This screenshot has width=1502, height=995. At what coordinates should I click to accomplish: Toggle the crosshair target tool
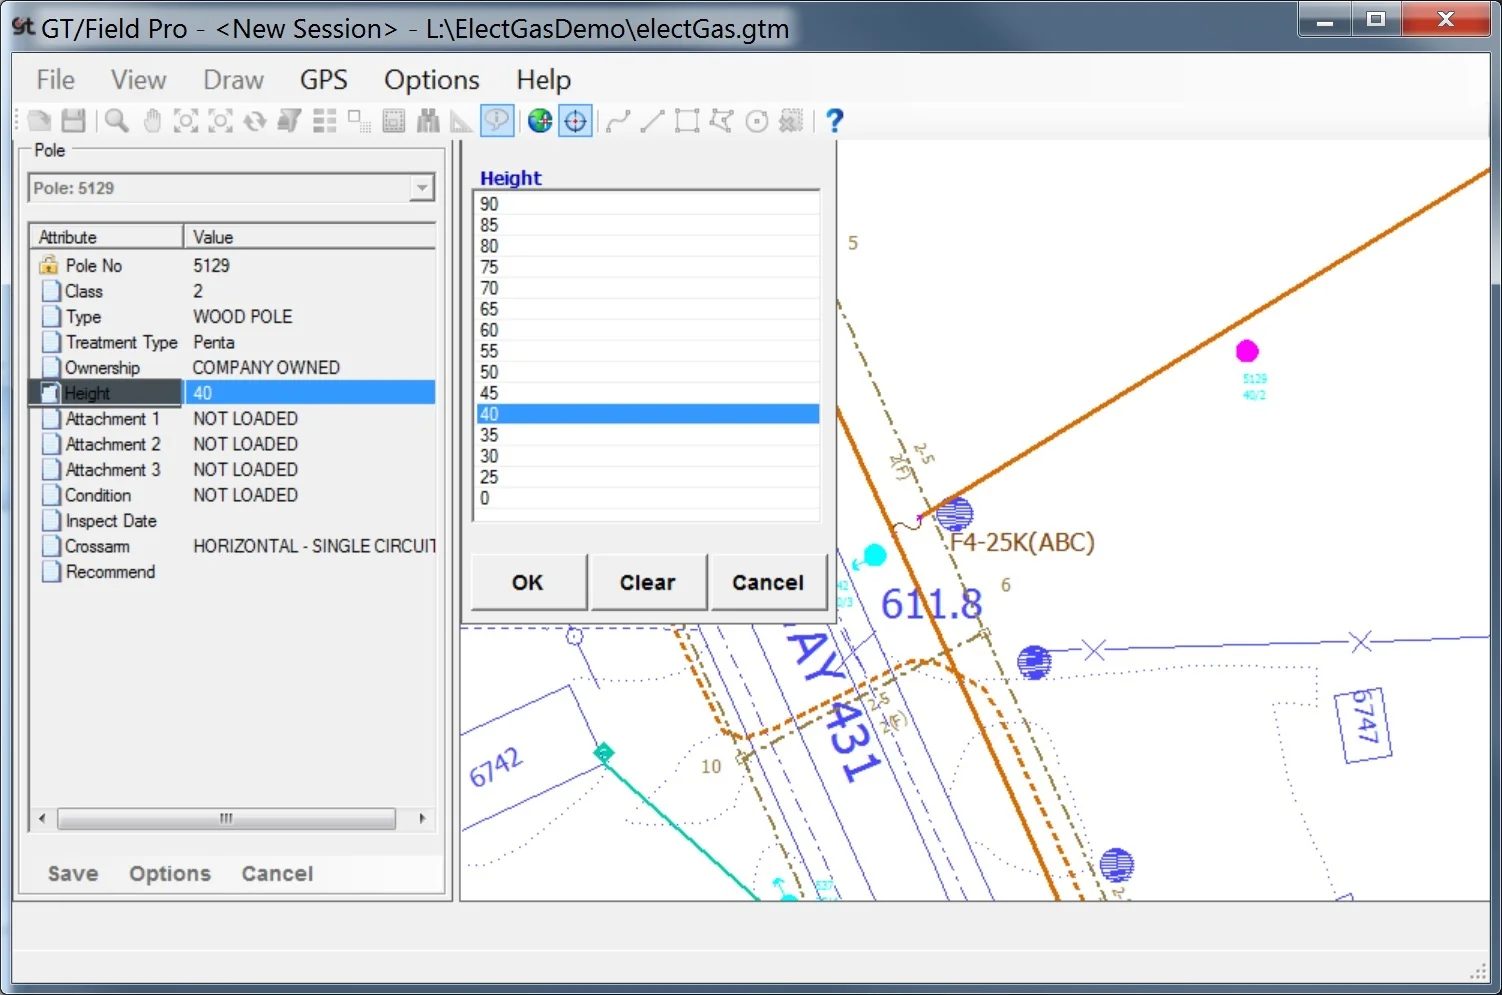575,121
